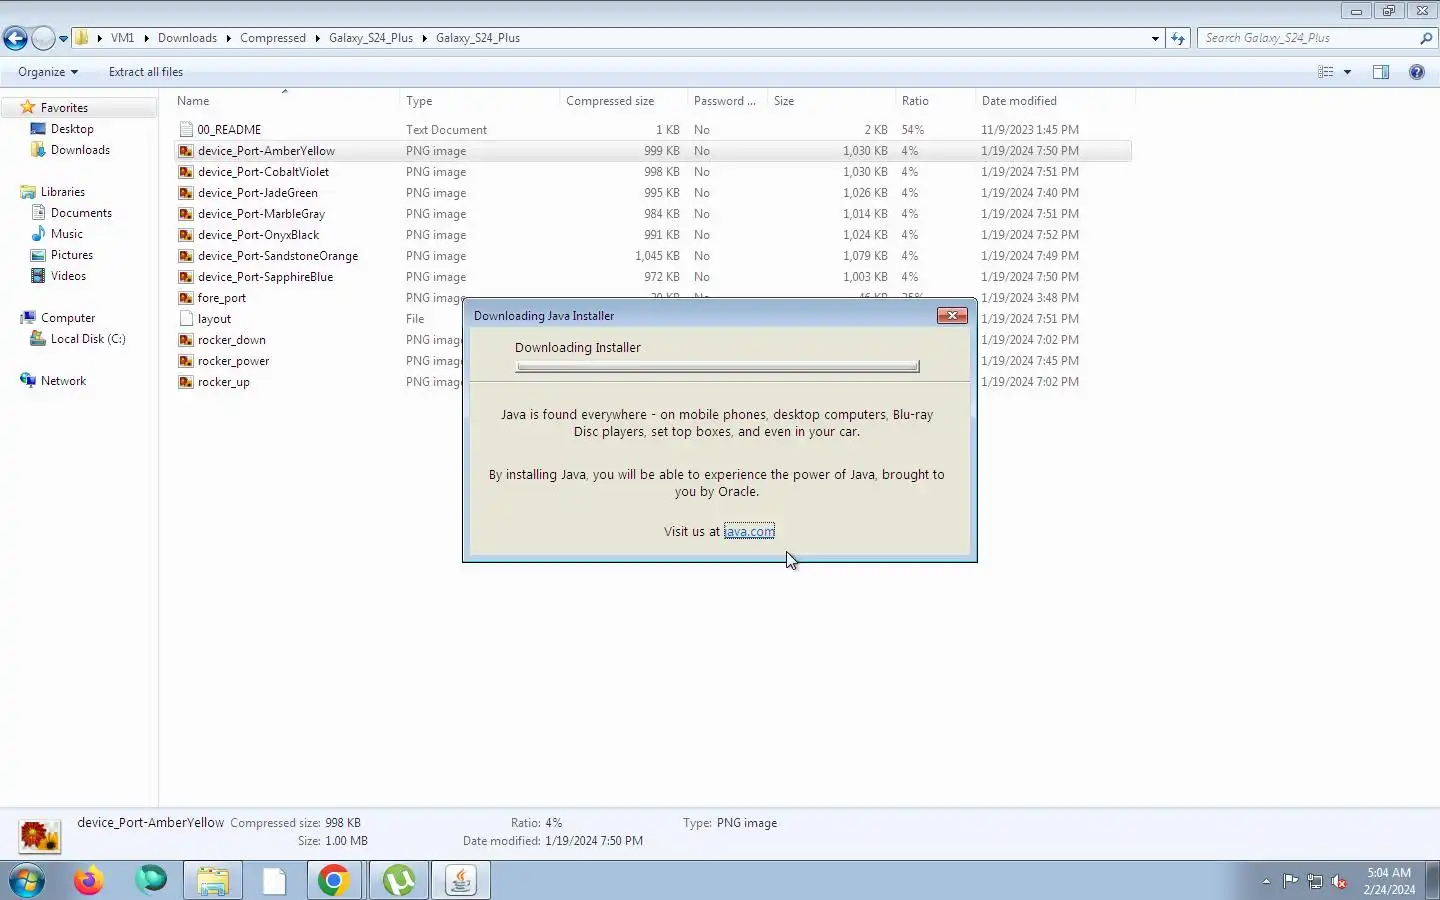The width and height of the screenshot is (1440, 900).
Task: Select the 00_README file icon
Action: coord(185,130)
